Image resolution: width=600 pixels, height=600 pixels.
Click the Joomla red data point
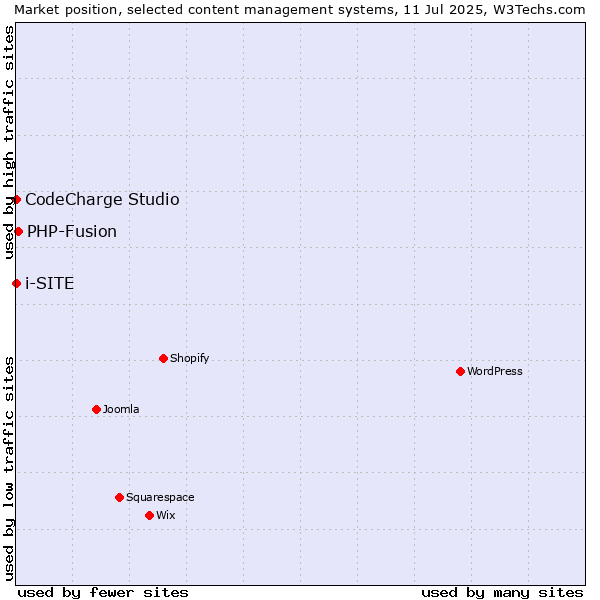96,409
